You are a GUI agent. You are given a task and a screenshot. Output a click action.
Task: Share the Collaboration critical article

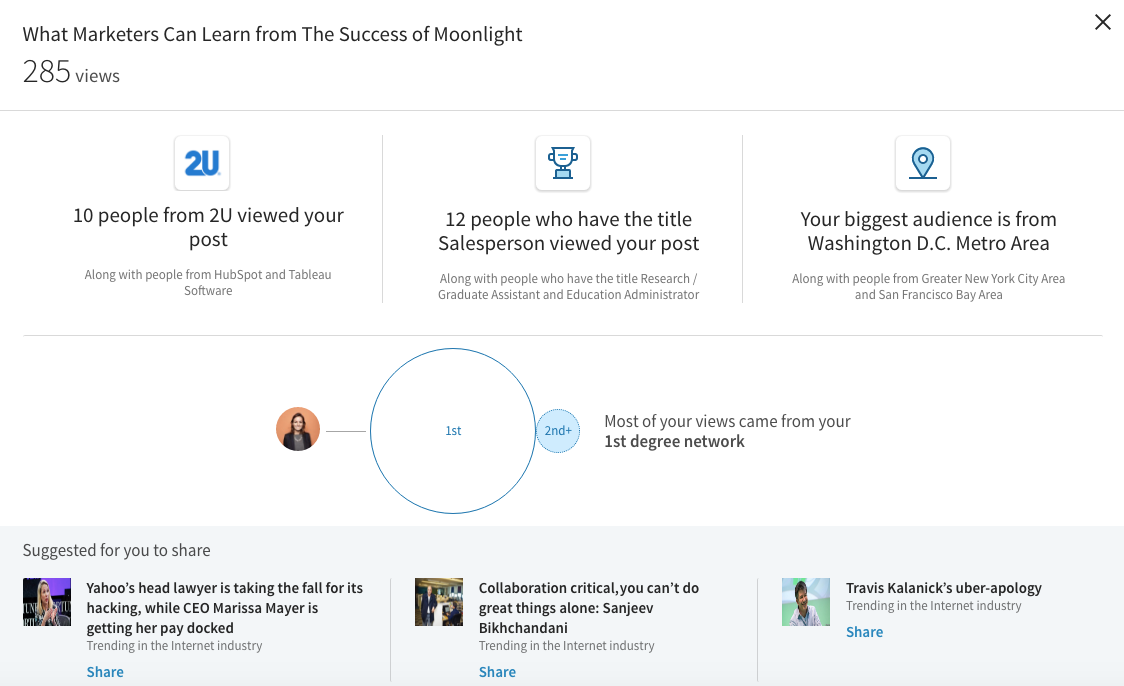point(497,672)
